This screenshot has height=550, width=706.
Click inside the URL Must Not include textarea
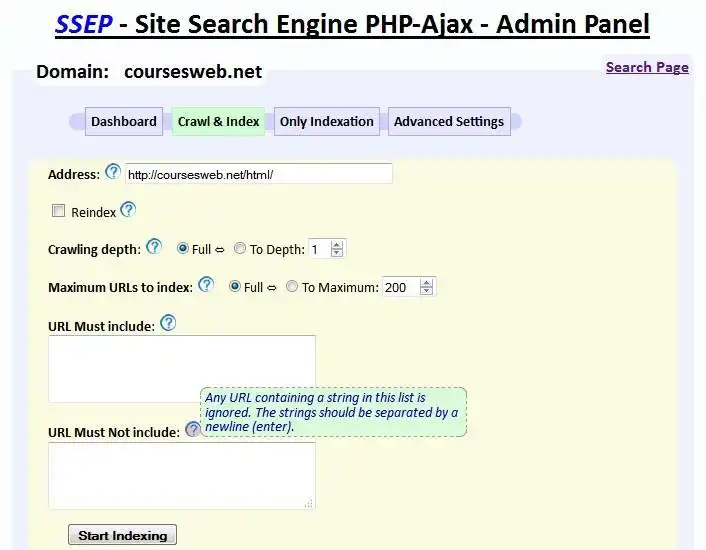point(181,476)
